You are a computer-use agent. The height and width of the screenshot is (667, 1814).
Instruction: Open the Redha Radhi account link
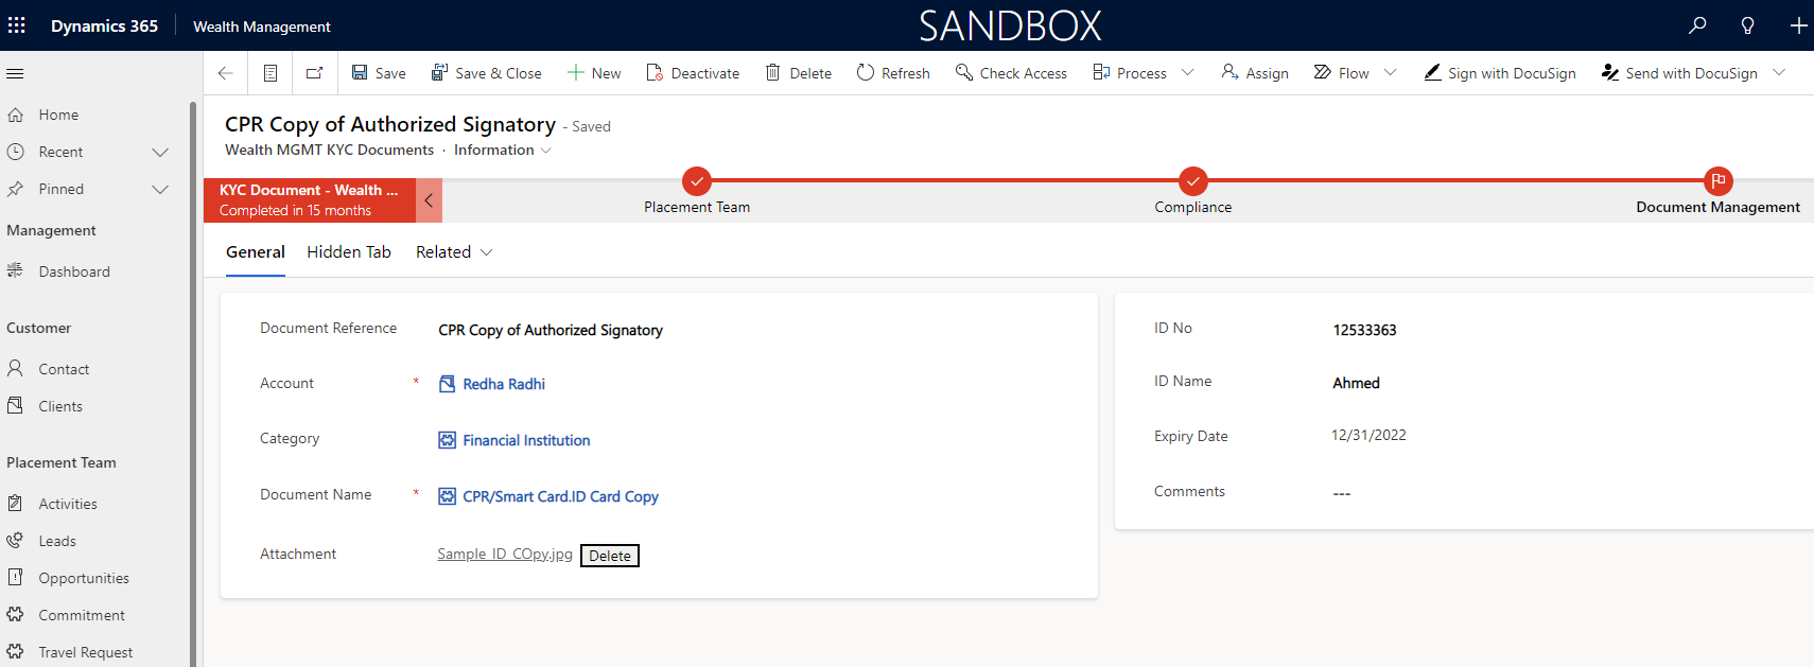pos(503,384)
